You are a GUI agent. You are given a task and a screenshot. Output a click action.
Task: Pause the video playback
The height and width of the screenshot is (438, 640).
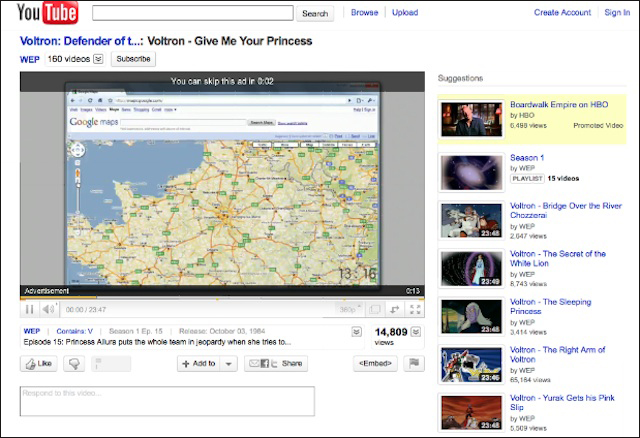(x=29, y=309)
